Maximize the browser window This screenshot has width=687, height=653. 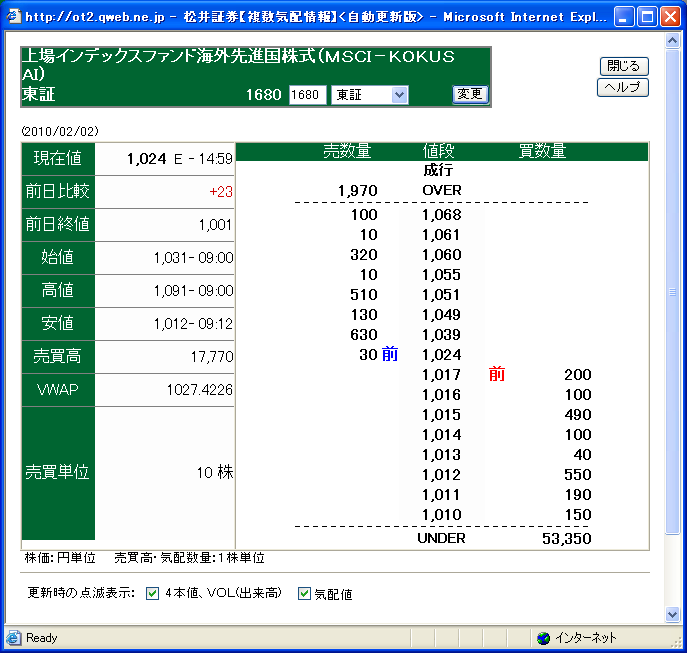click(x=647, y=16)
